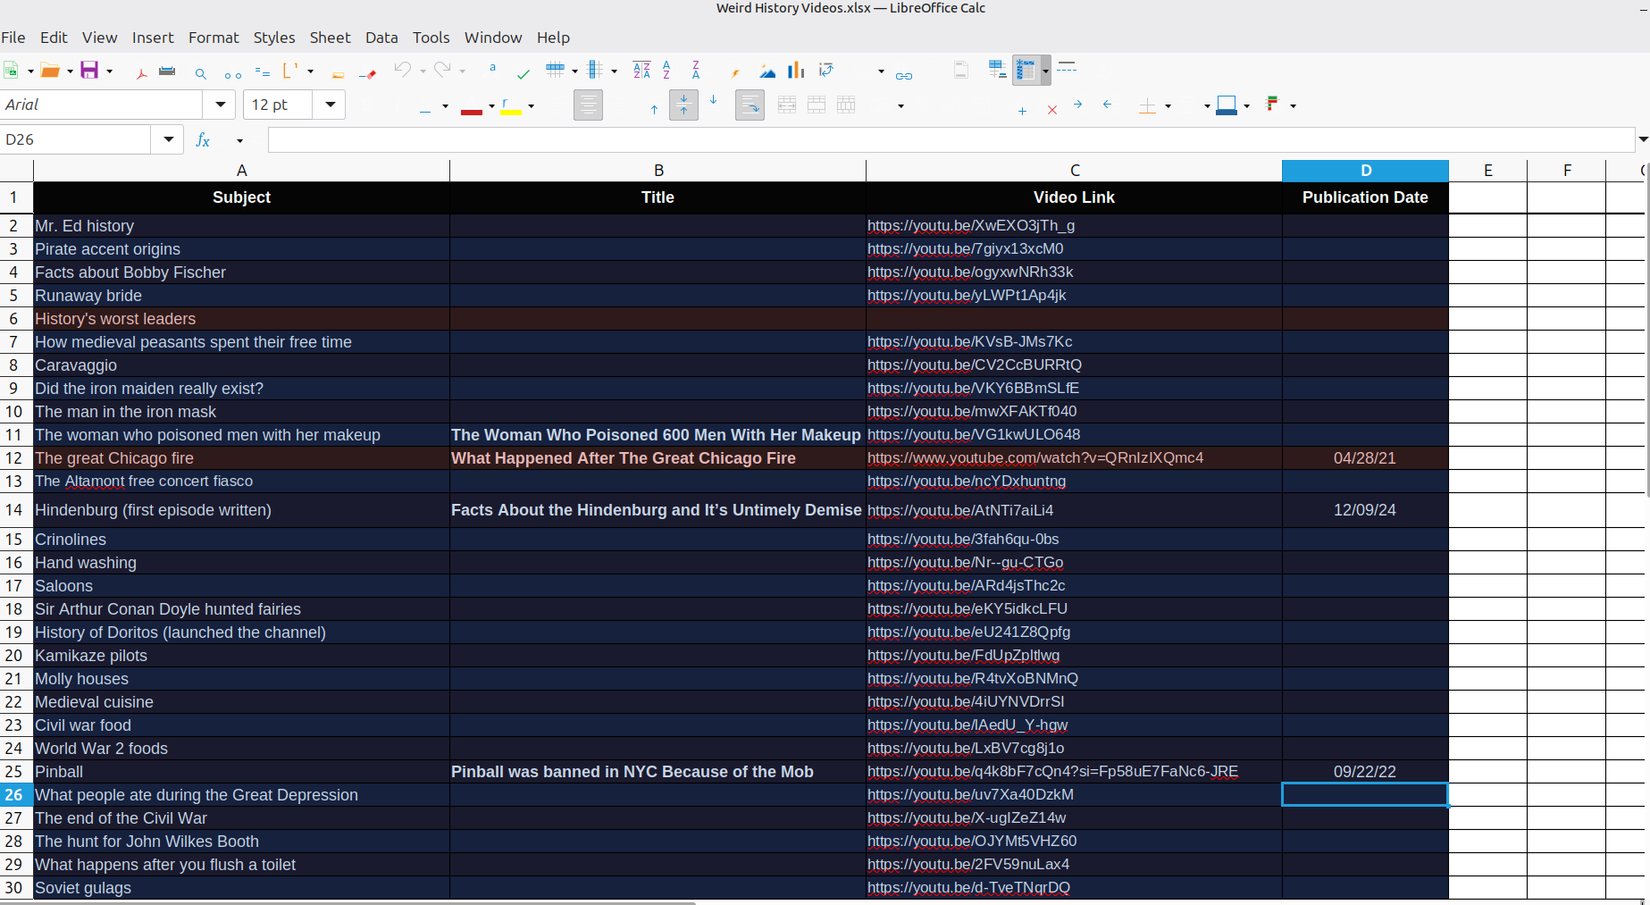Open the background color dropdown arrow
This screenshot has height=905, width=1650.
(1246, 106)
